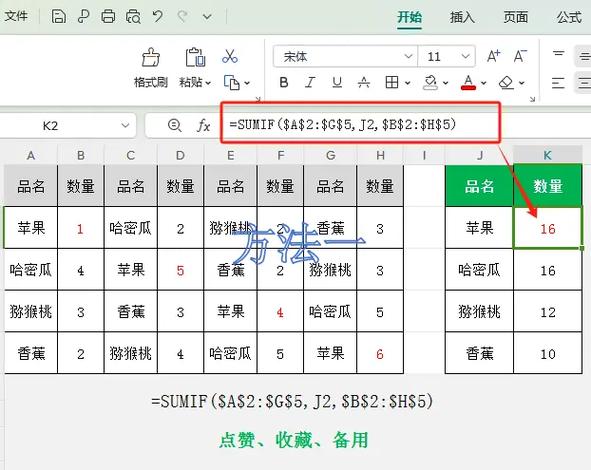Viewport: 591px width, 470px height.
Task: Select column header K
Action: [x=548, y=155]
